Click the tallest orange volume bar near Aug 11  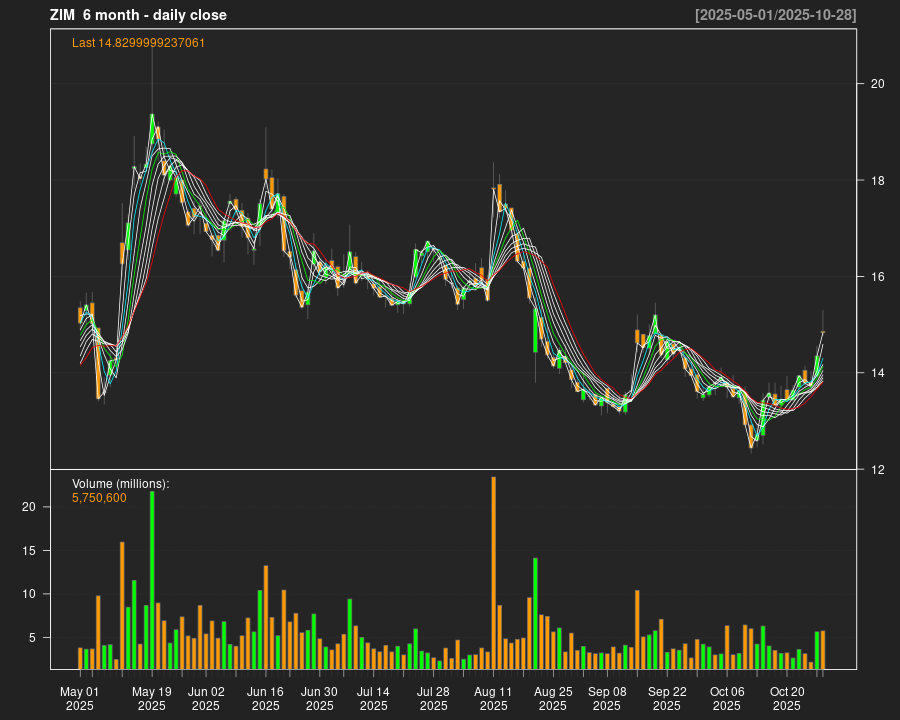[x=493, y=572]
